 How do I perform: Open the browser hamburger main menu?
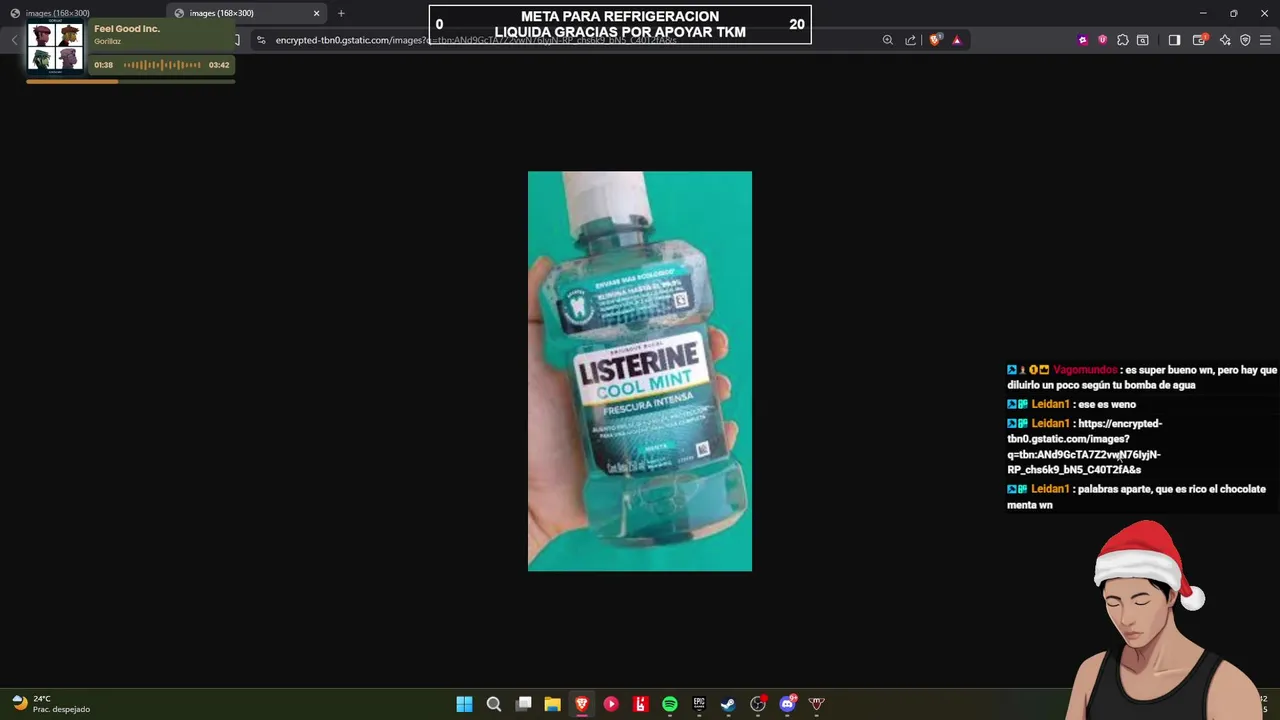1265,40
